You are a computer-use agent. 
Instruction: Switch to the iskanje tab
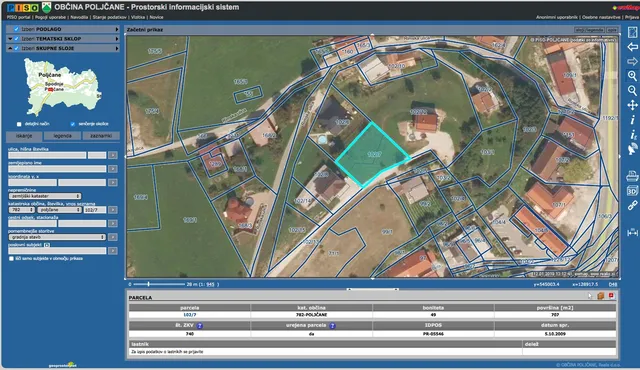[24, 136]
